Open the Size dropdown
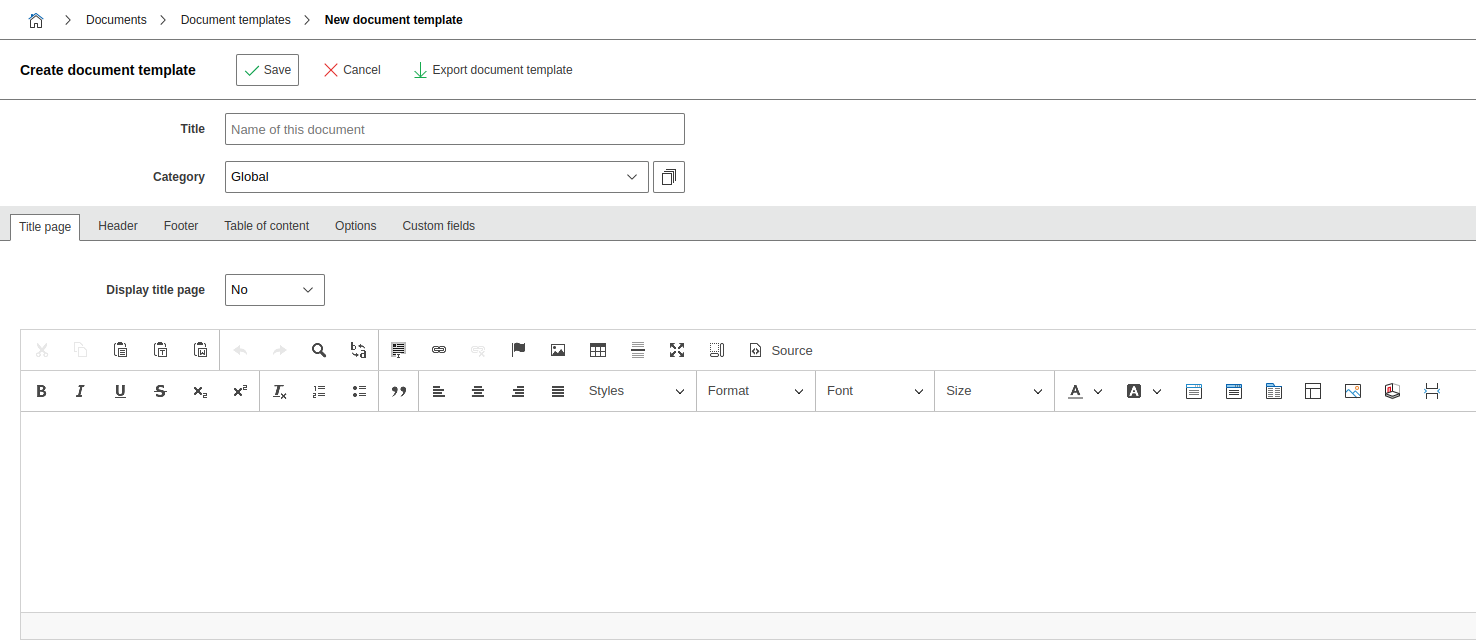The image size is (1476, 644). pyautogui.click(x=994, y=391)
